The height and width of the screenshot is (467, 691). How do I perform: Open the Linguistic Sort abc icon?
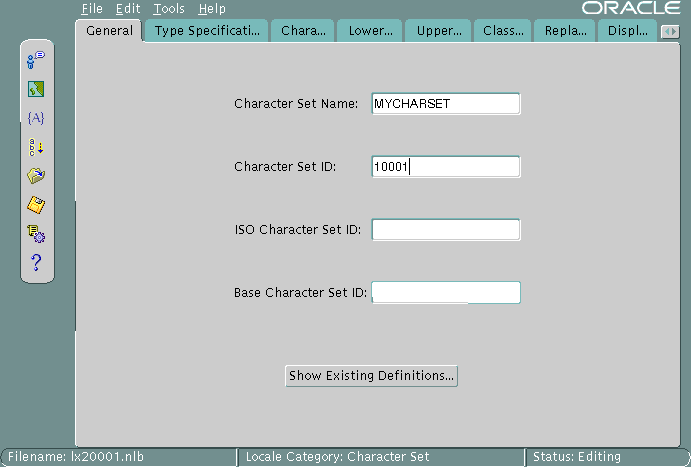coord(36,147)
